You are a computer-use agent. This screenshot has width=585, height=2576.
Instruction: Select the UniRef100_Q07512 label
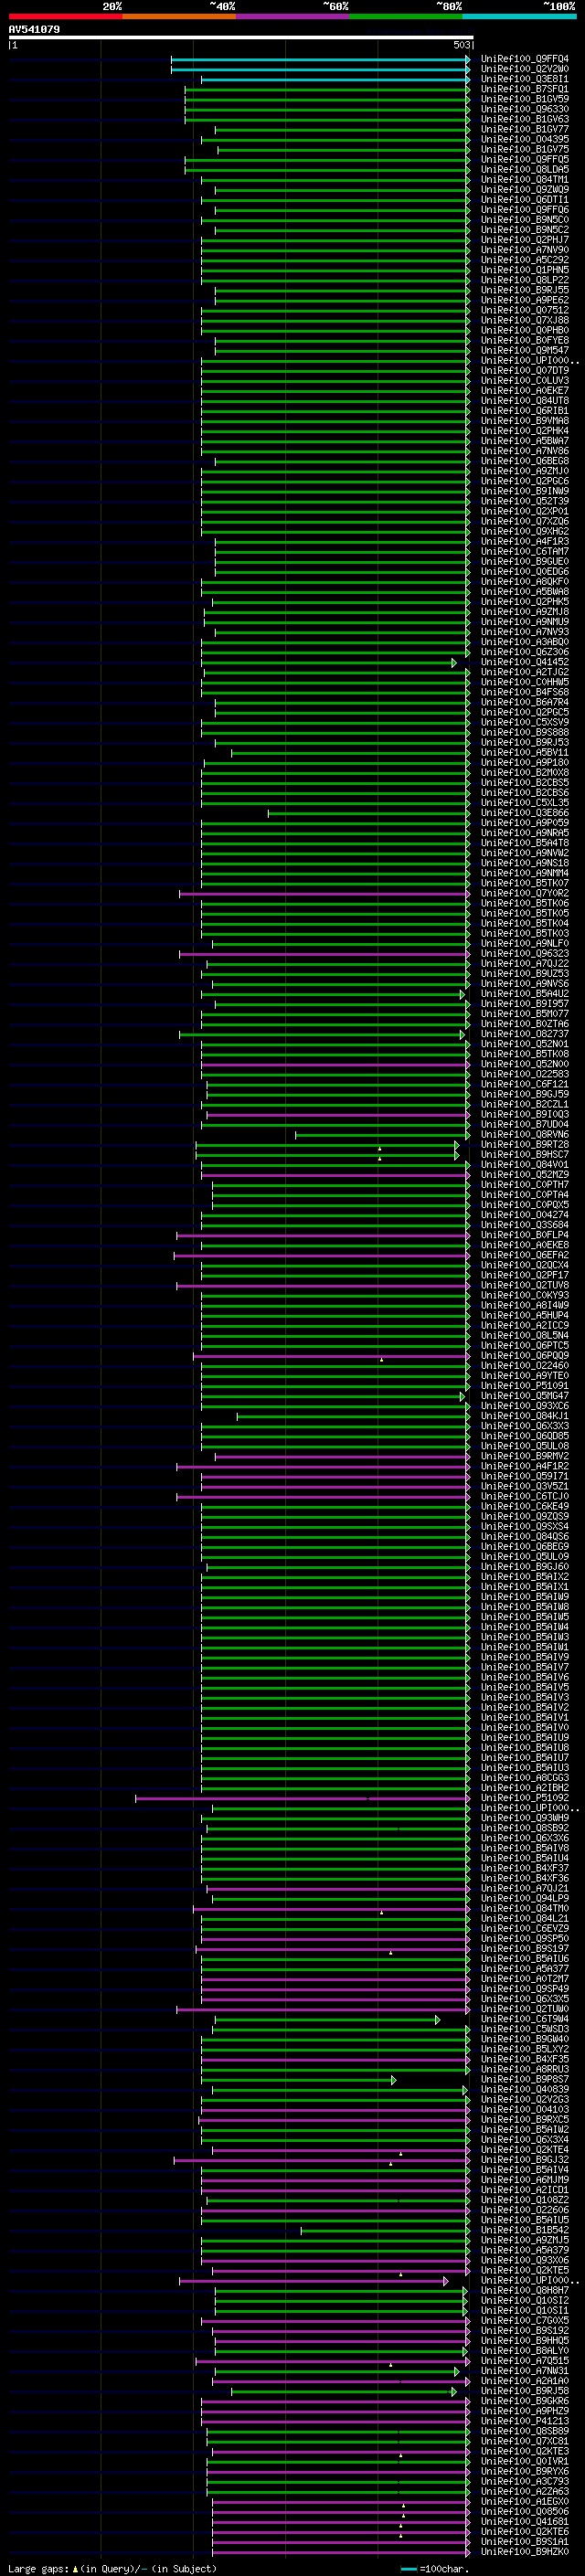click(x=524, y=310)
